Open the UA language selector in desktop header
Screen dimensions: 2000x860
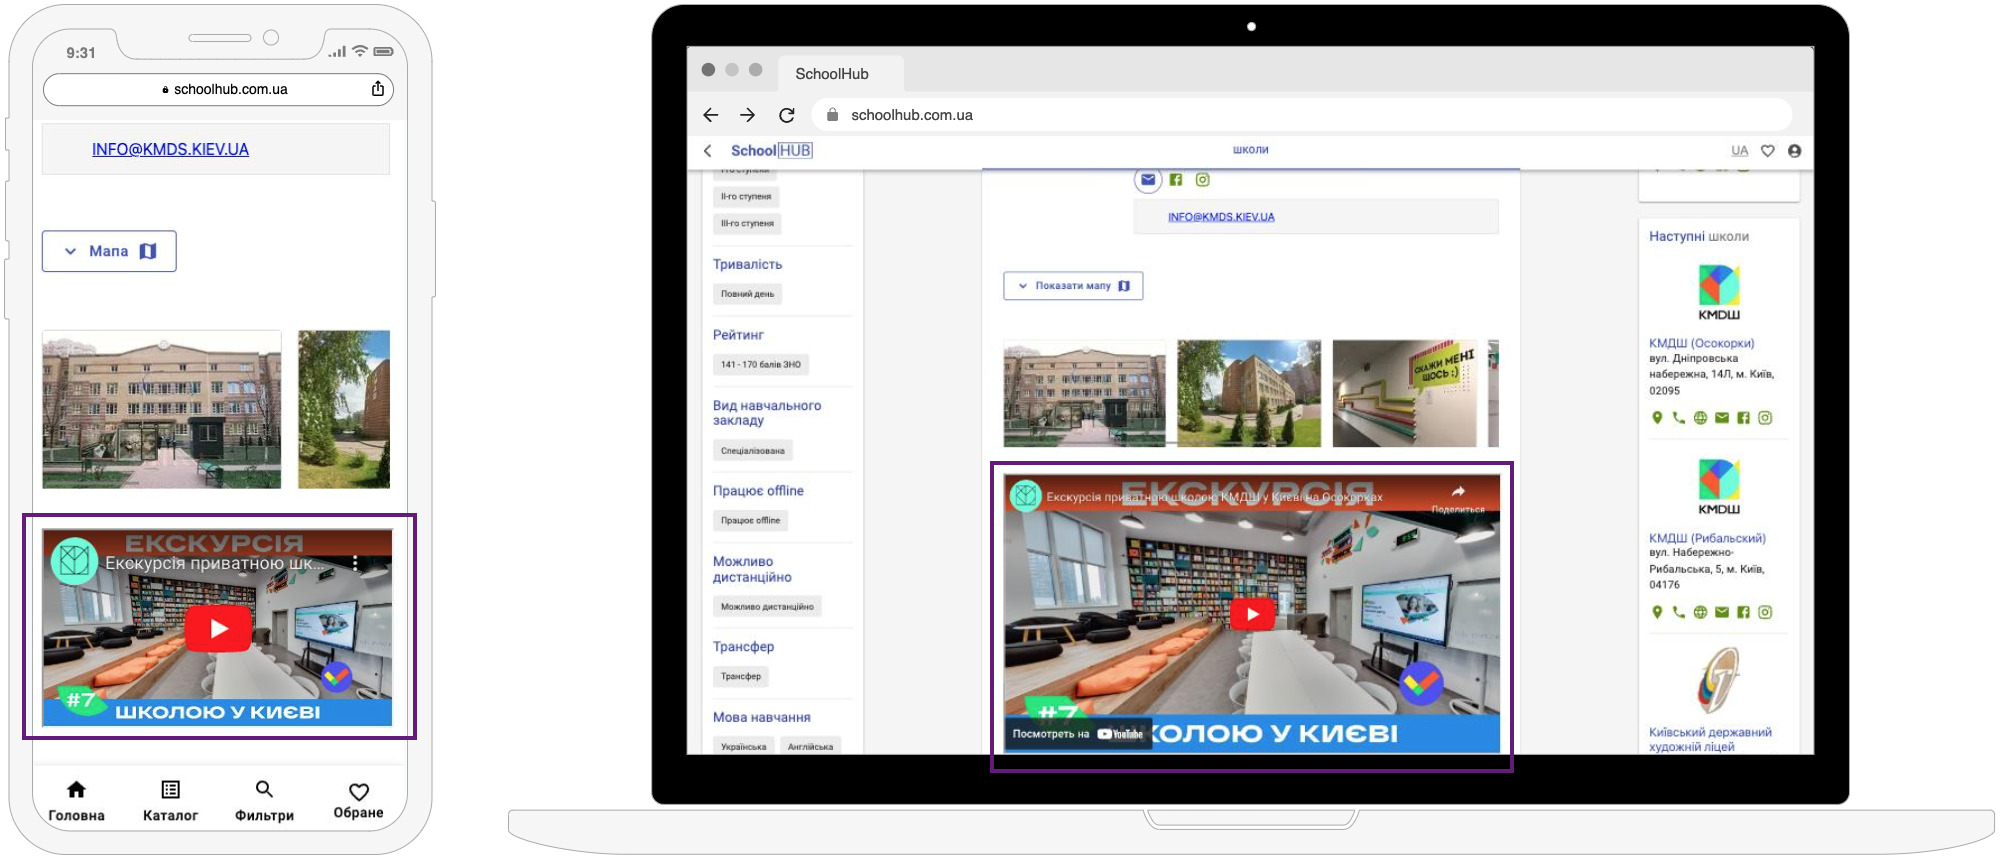1739,151
